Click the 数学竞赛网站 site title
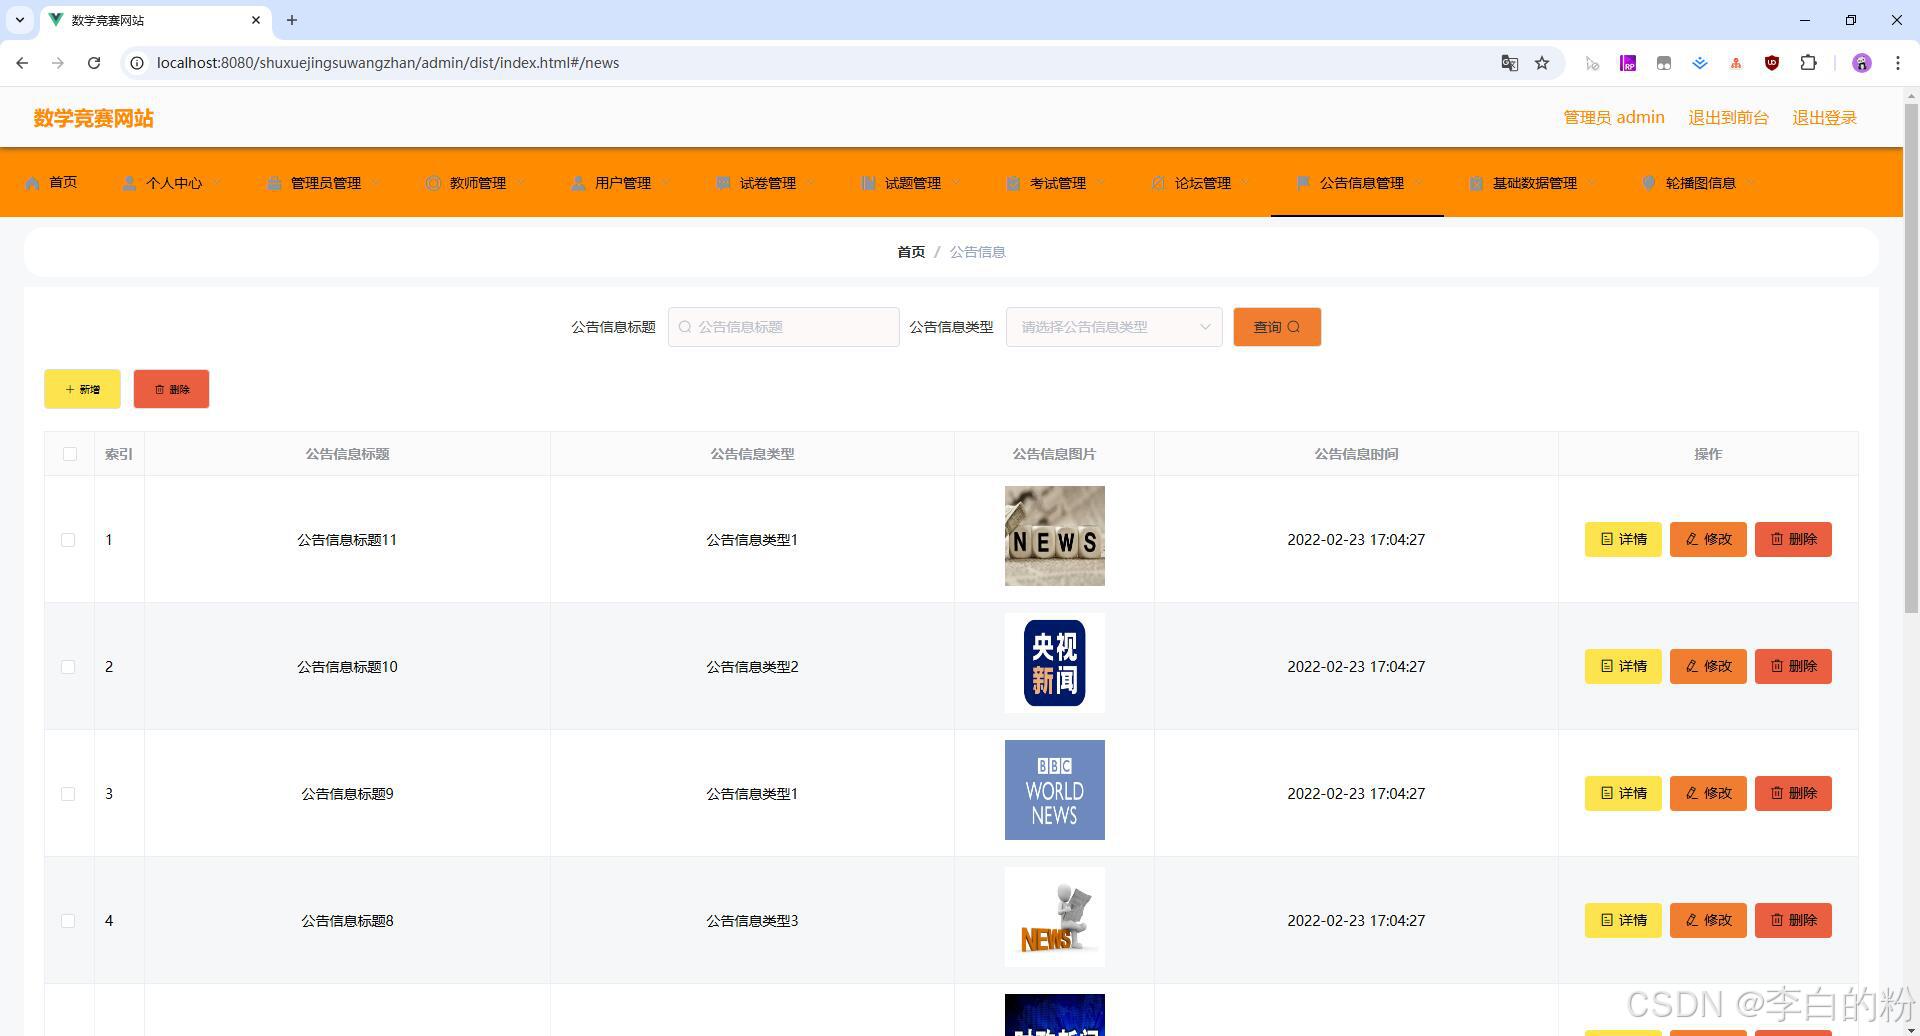Image resolution: width=1920 pixels, height=1036 pixels. click(x=93, y=118)
